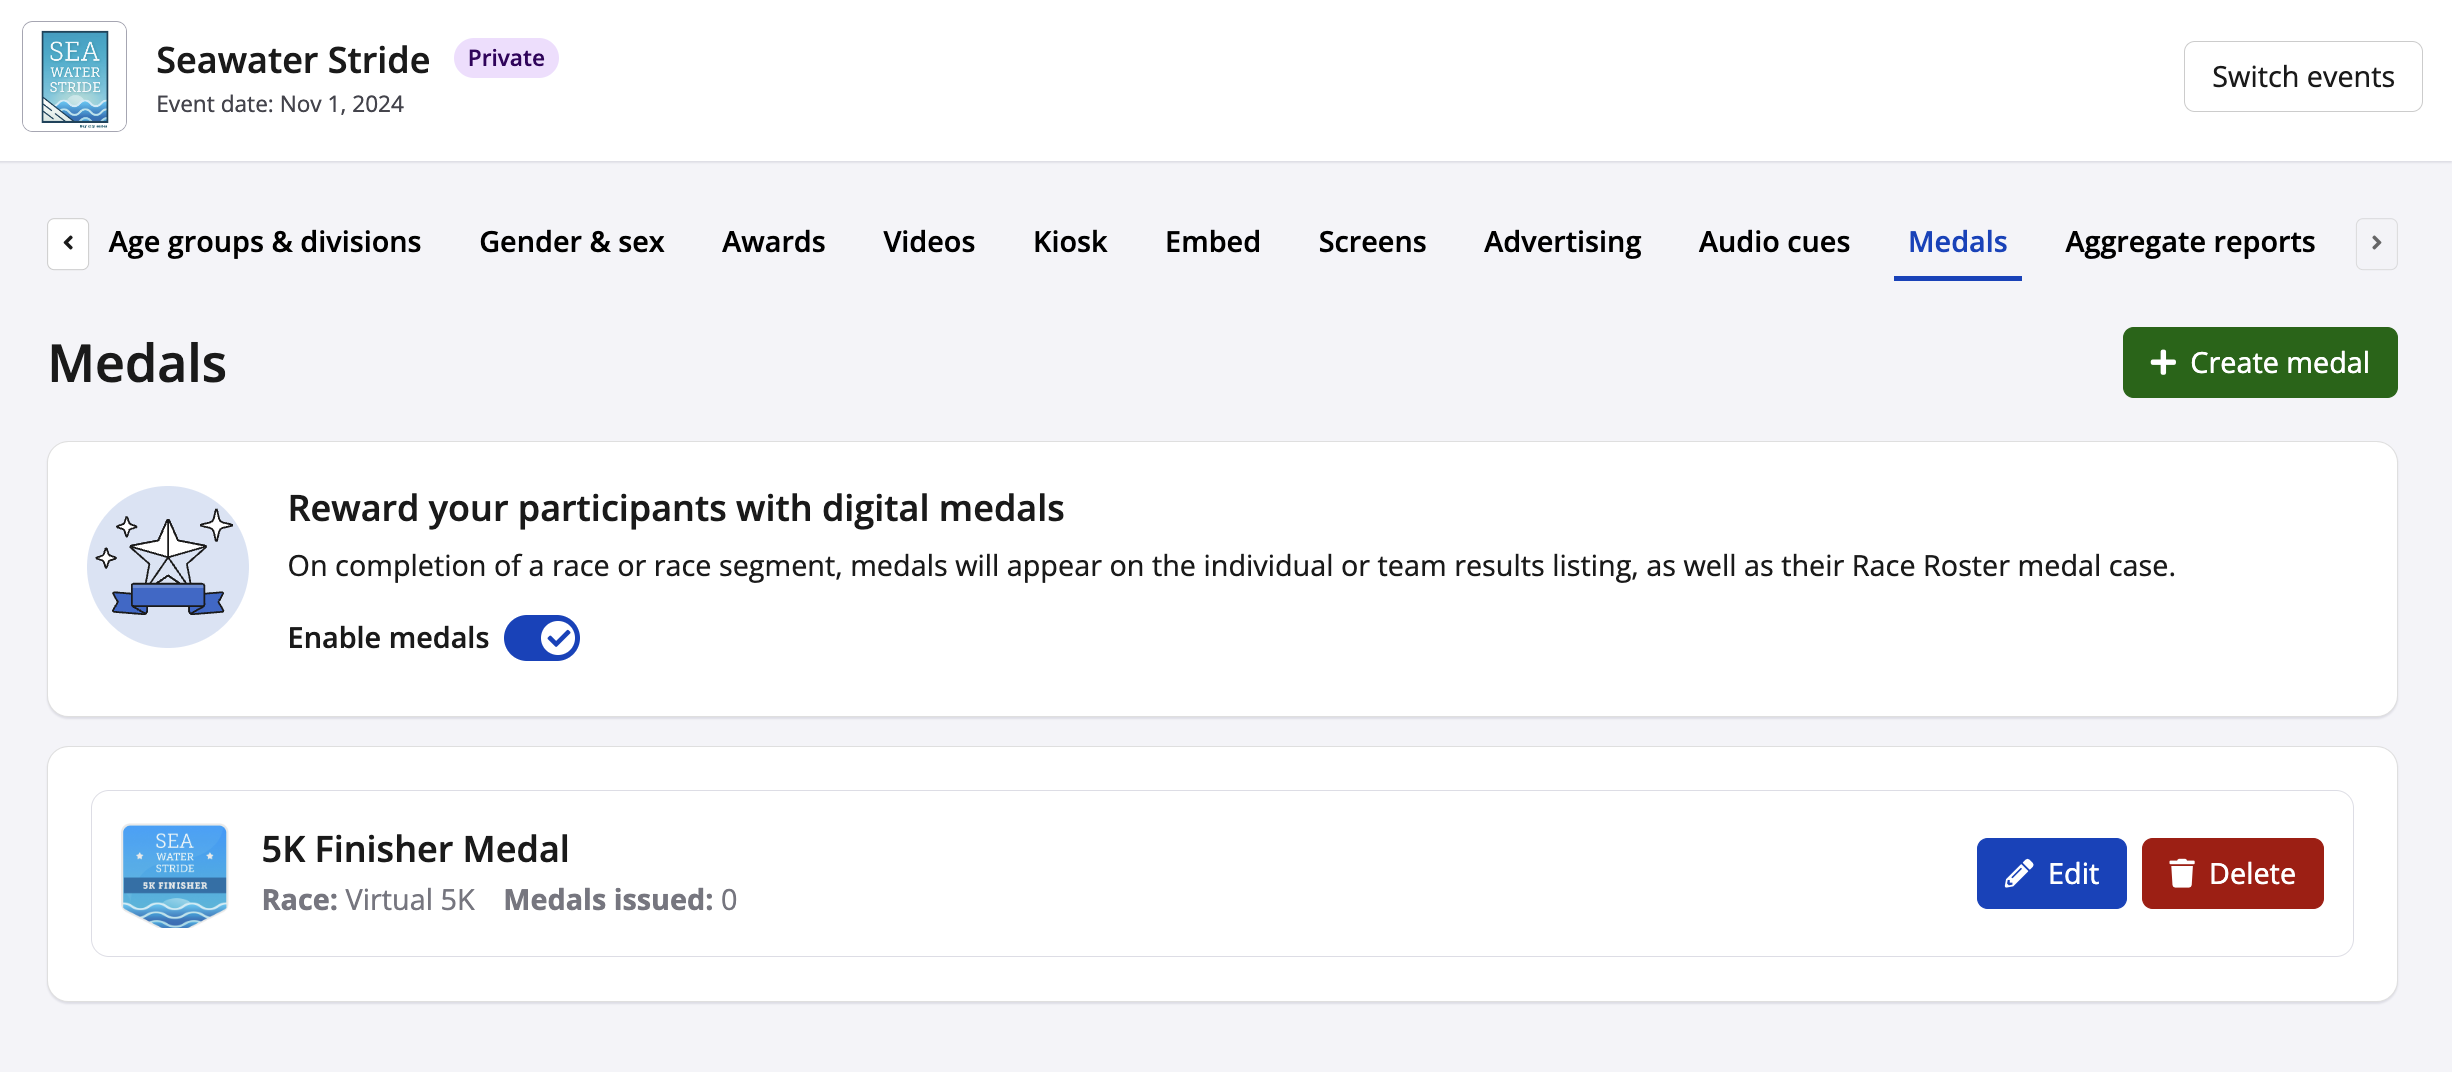Click the star medal illustration icon
This screenshot has width=2452, height=1072.
click(168, 567)
